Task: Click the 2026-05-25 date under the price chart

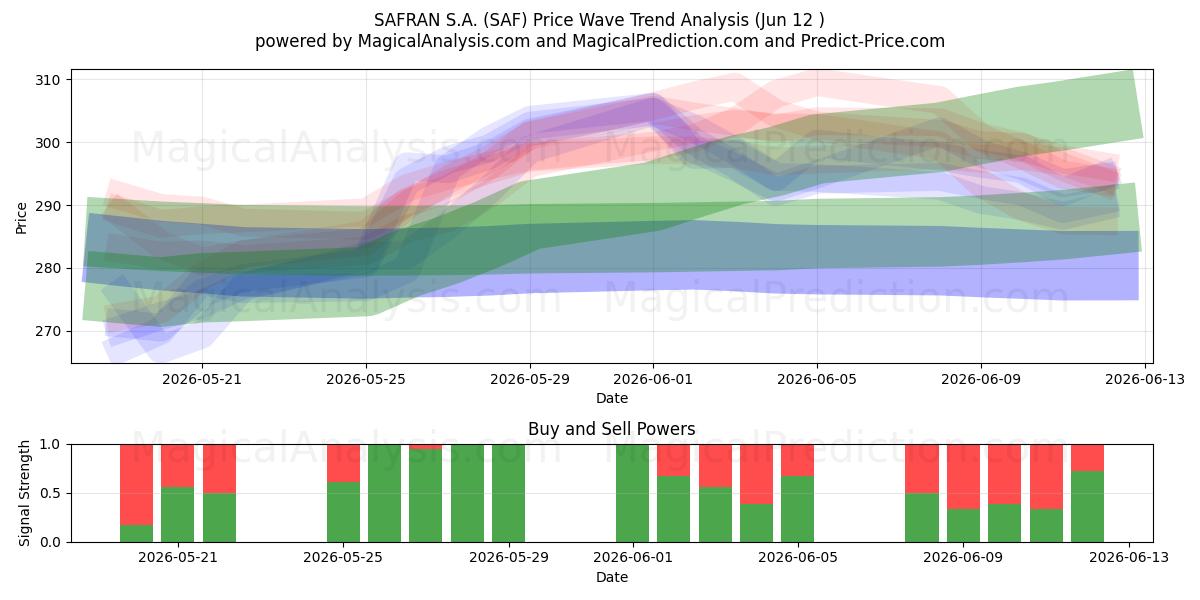Action: 366,379
